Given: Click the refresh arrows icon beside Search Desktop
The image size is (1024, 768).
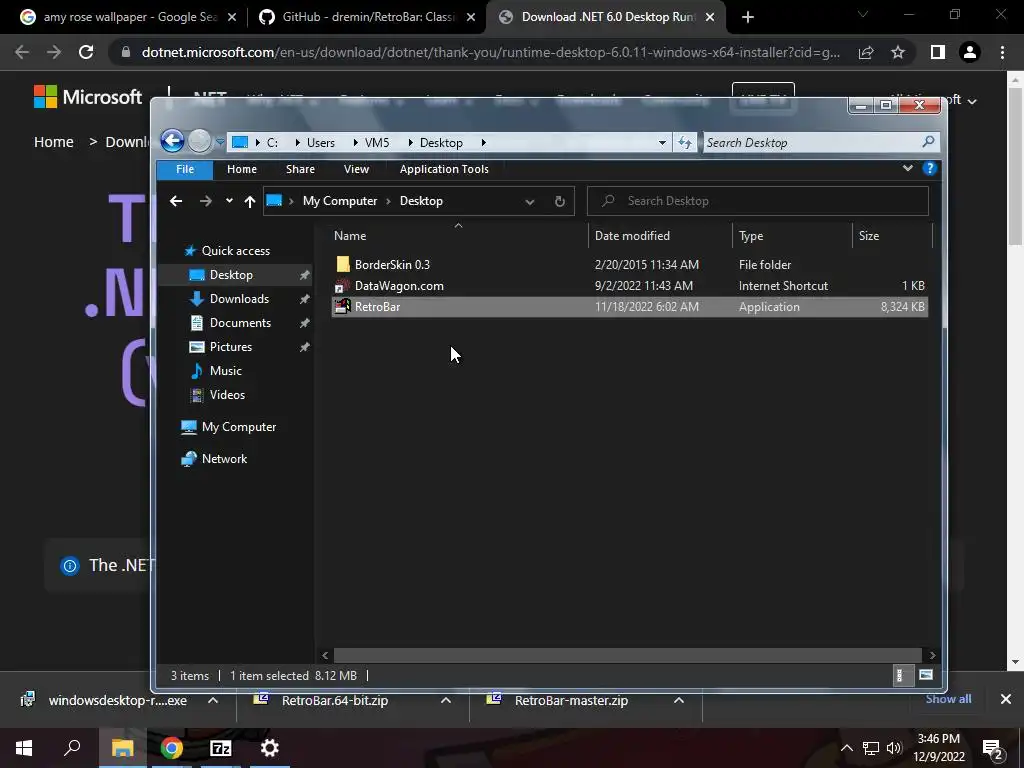Looking at the screenshot, I should (x=684, y=142).
